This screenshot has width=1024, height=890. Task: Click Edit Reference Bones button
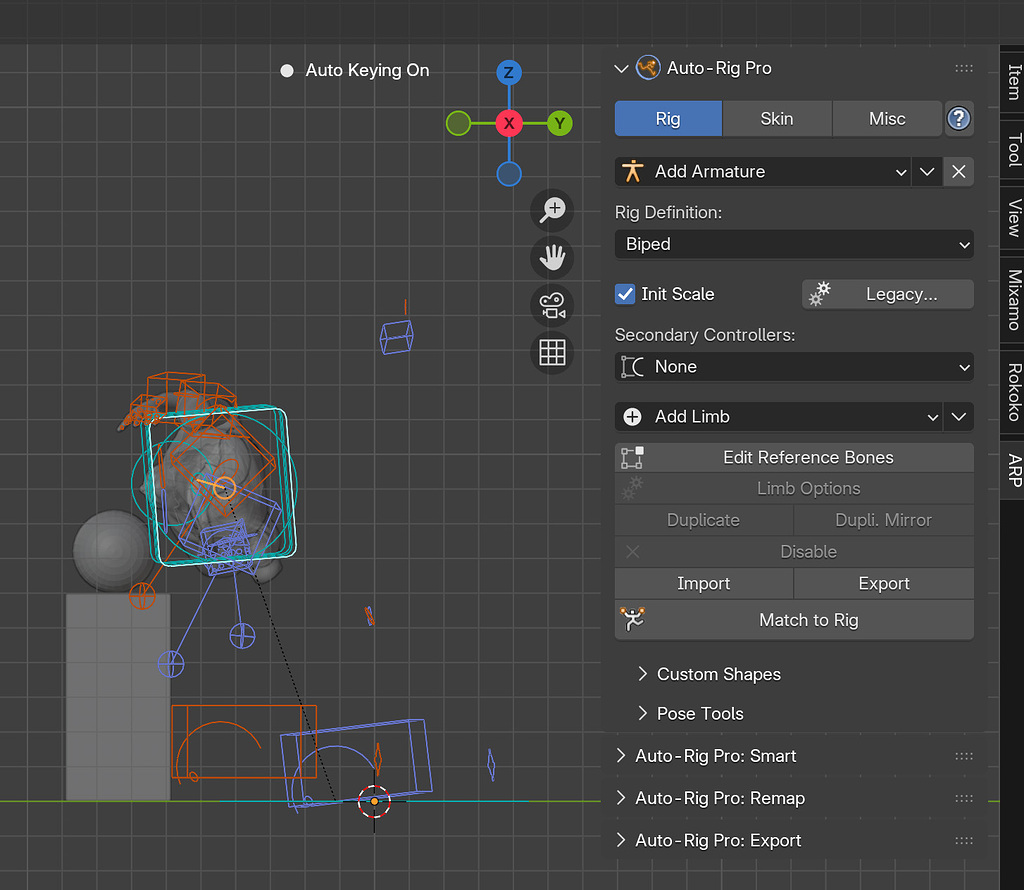[x=794, y=458]
